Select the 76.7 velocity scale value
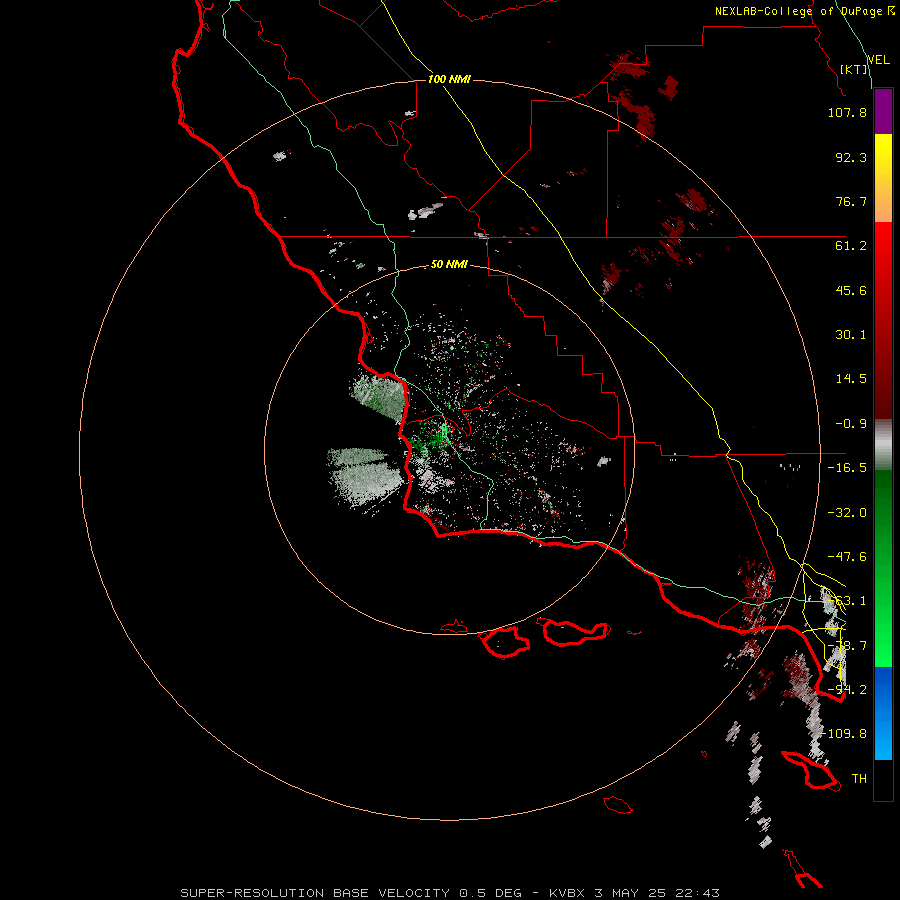Image resolution: width=900 pixels, height=900 pixels. click(x=851, y=201)
